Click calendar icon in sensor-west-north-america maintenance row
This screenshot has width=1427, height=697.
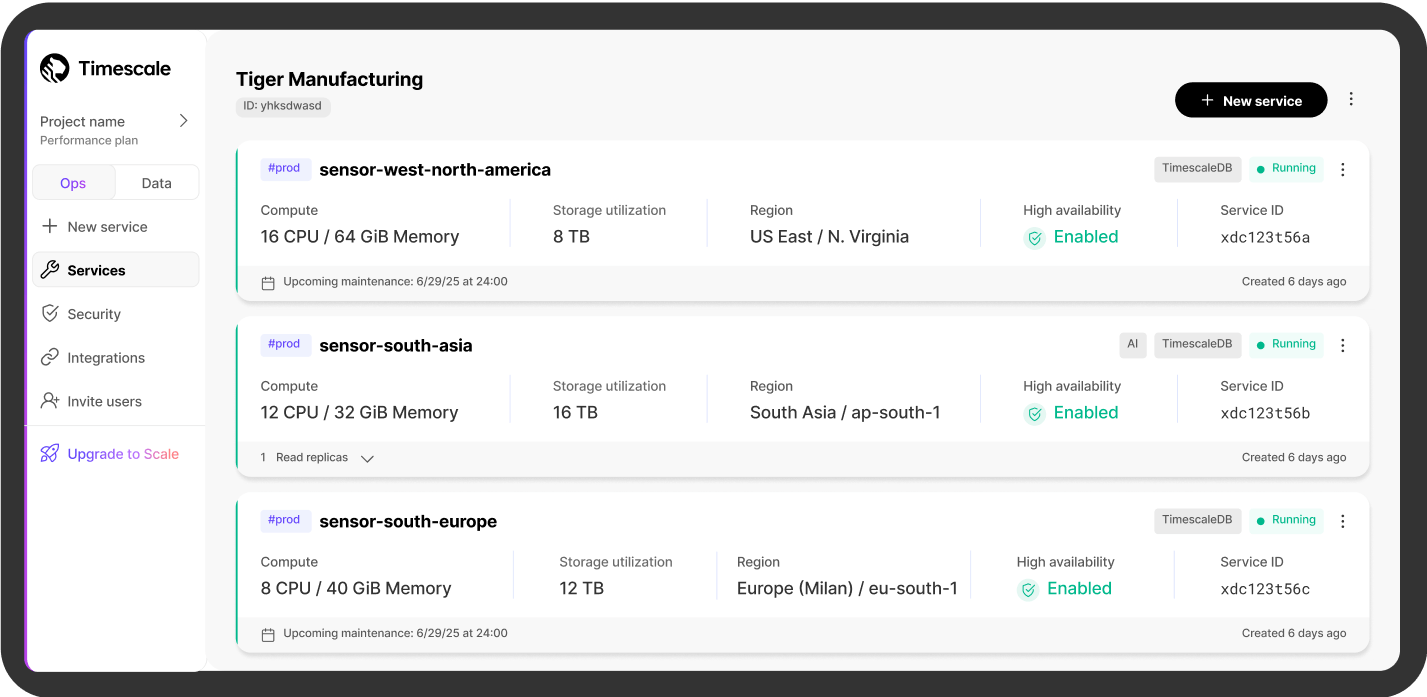(x=268, y=283)
